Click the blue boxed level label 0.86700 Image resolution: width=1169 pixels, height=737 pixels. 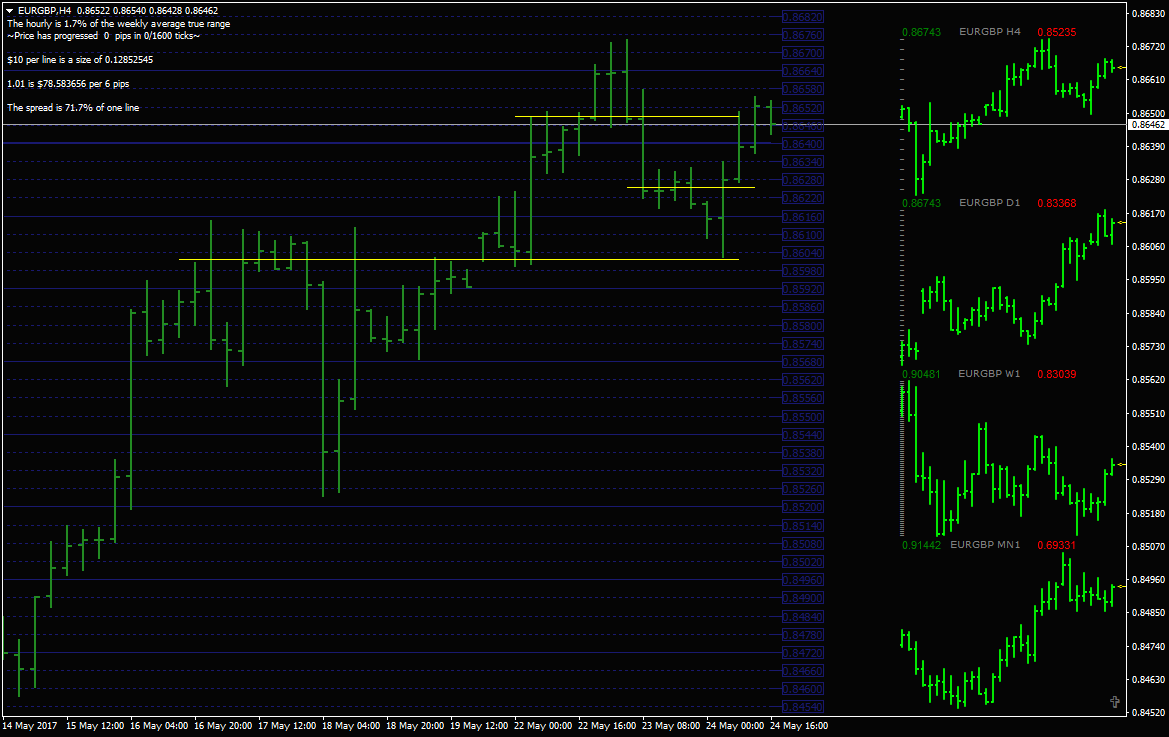point(803,53)
